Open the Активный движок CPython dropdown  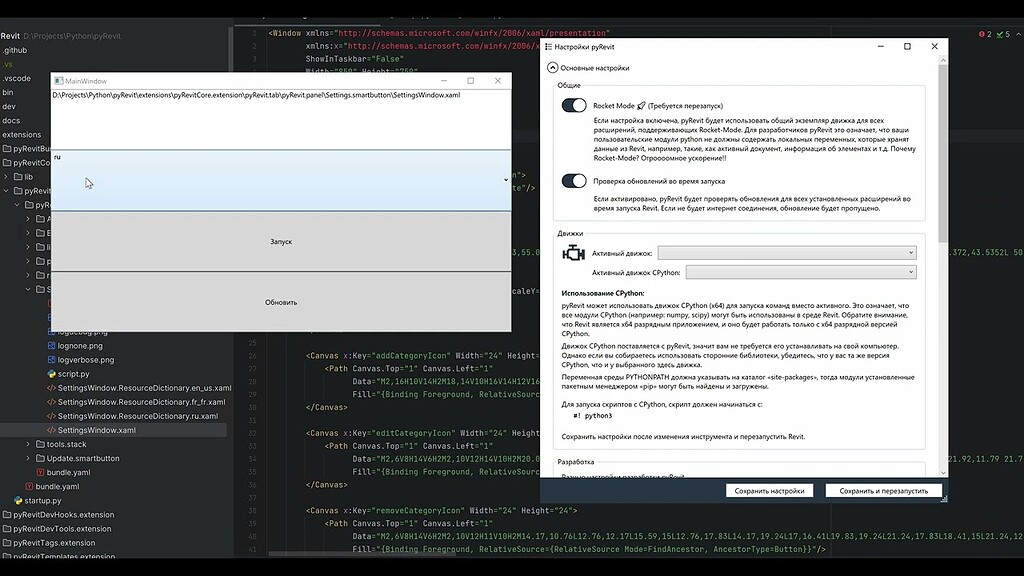(x=910, y=271)
